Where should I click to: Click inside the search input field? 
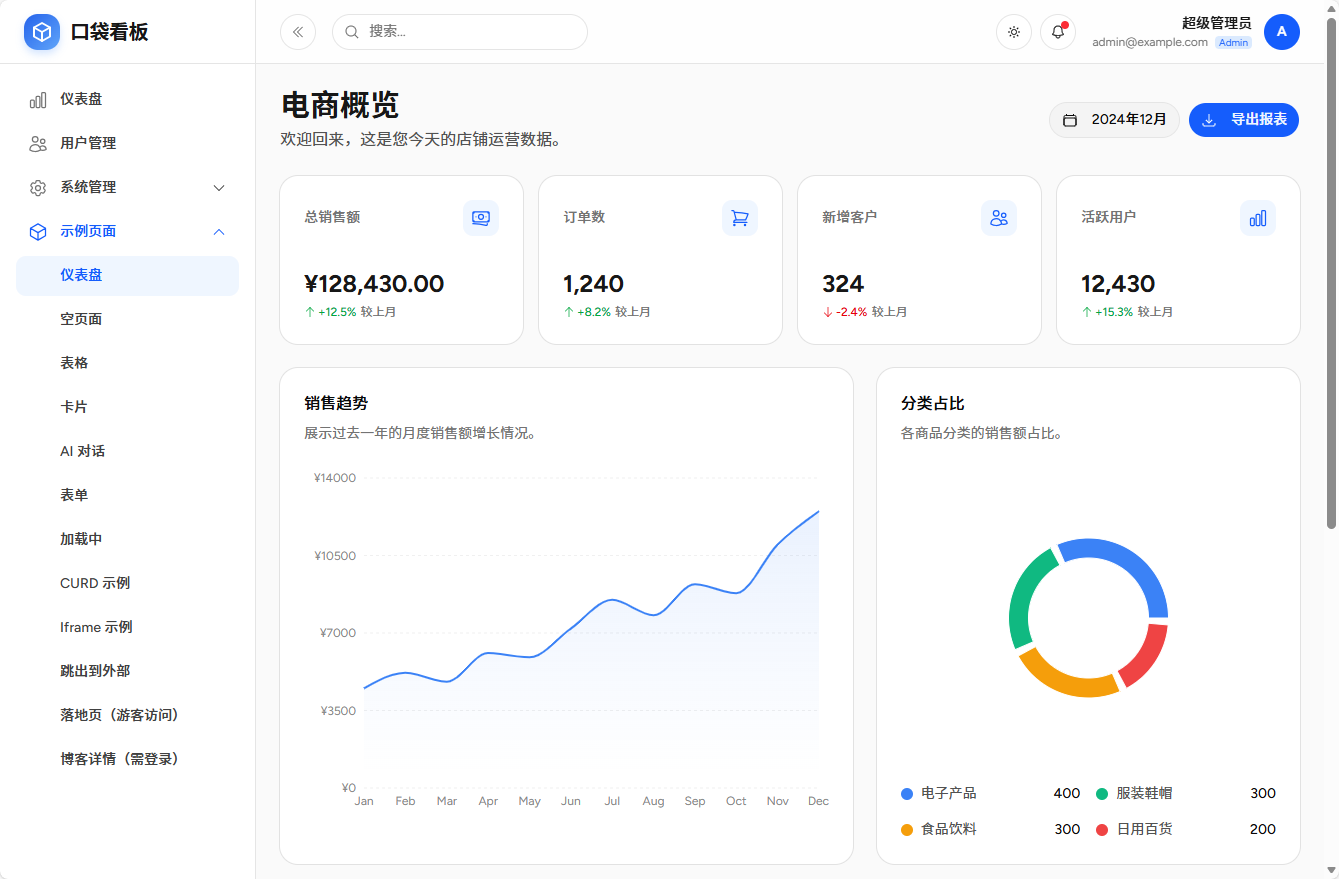(x=460, y=31)
